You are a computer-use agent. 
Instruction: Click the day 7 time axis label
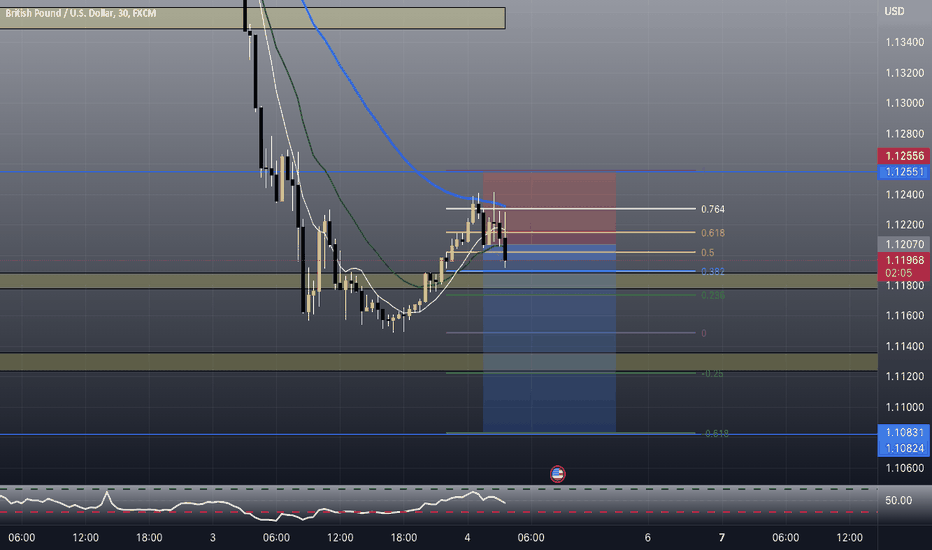(722, 538)
